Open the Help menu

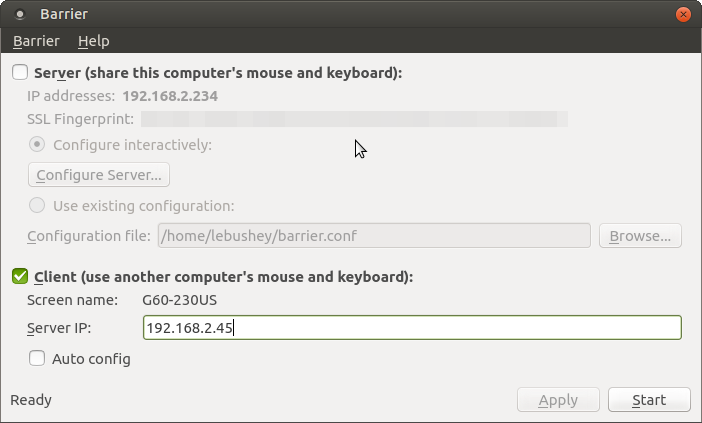[x=94, y=41]
